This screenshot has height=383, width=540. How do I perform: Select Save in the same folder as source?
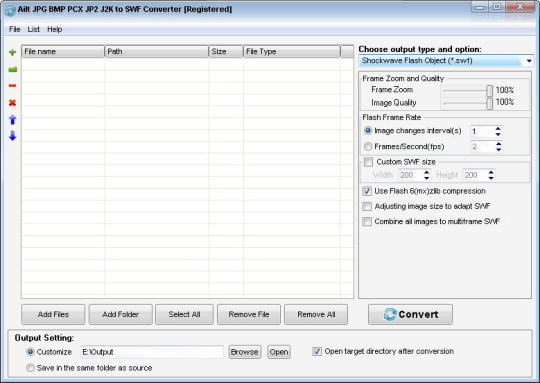[30, 368]
